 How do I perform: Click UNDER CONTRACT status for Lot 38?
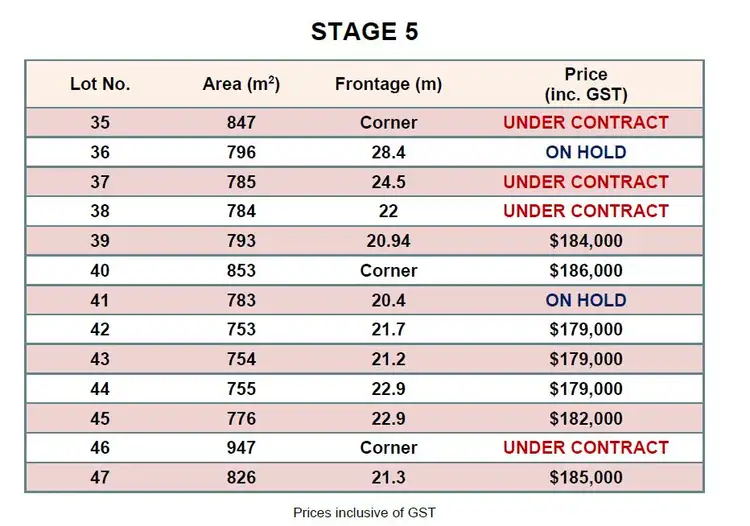pos(585,211)
